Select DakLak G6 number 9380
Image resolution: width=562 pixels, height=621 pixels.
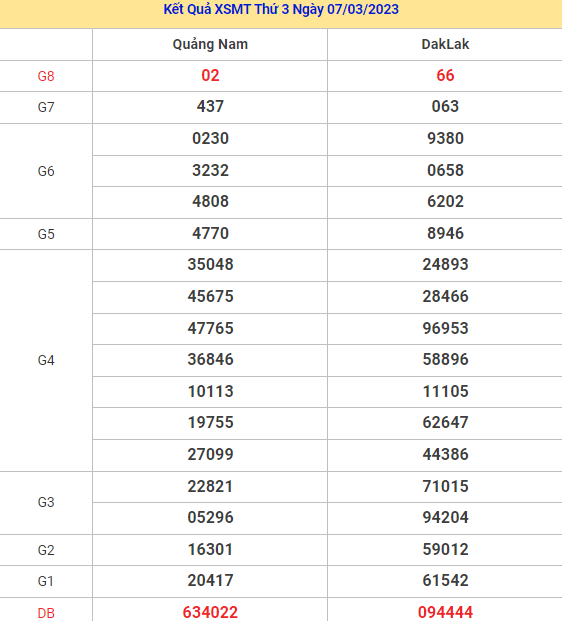coord(445,138)
